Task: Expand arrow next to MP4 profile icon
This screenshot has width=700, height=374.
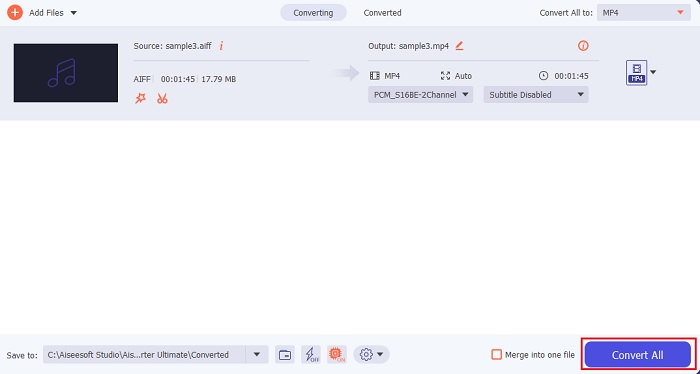Action: (x=653, y=72)
